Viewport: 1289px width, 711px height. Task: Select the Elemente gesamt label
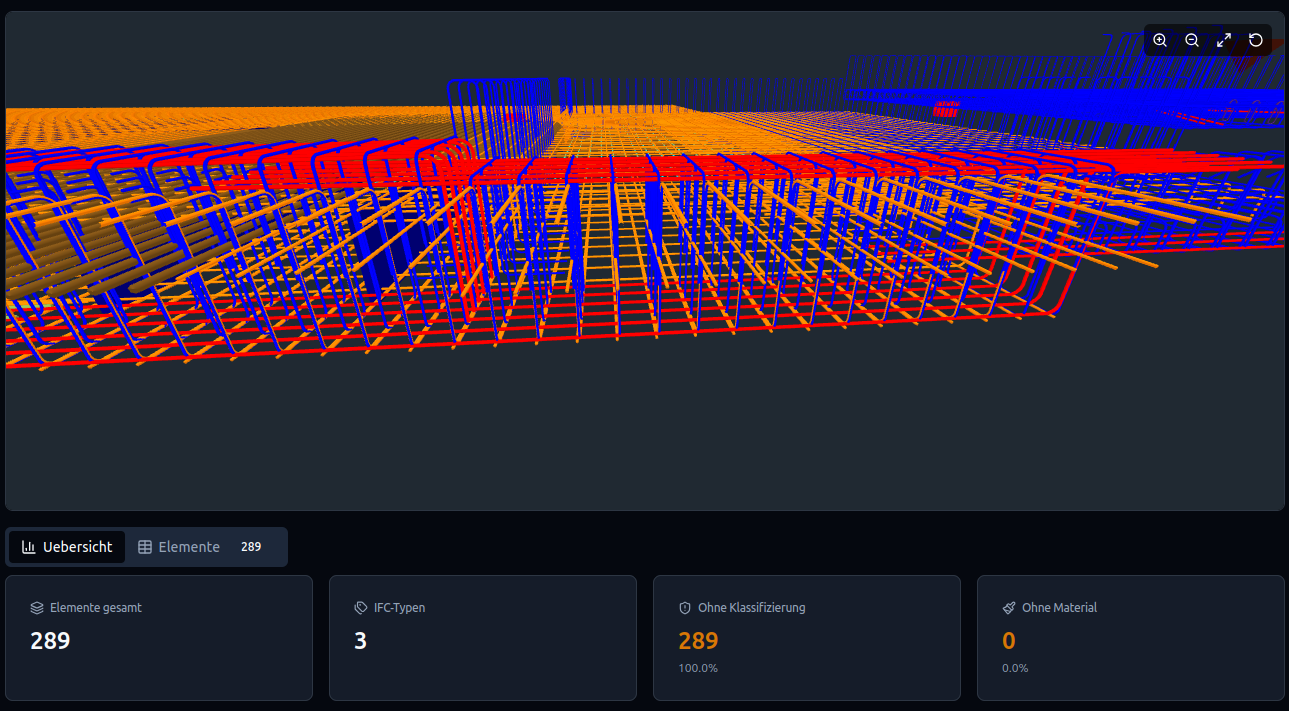click(x=96, y=607)
